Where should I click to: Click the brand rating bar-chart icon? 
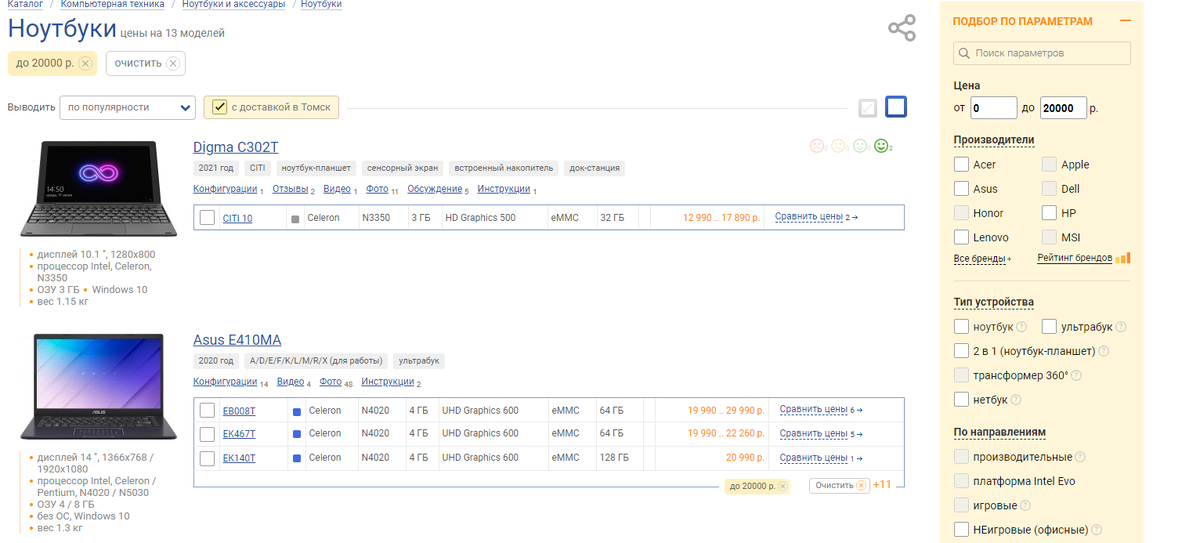1123,258
